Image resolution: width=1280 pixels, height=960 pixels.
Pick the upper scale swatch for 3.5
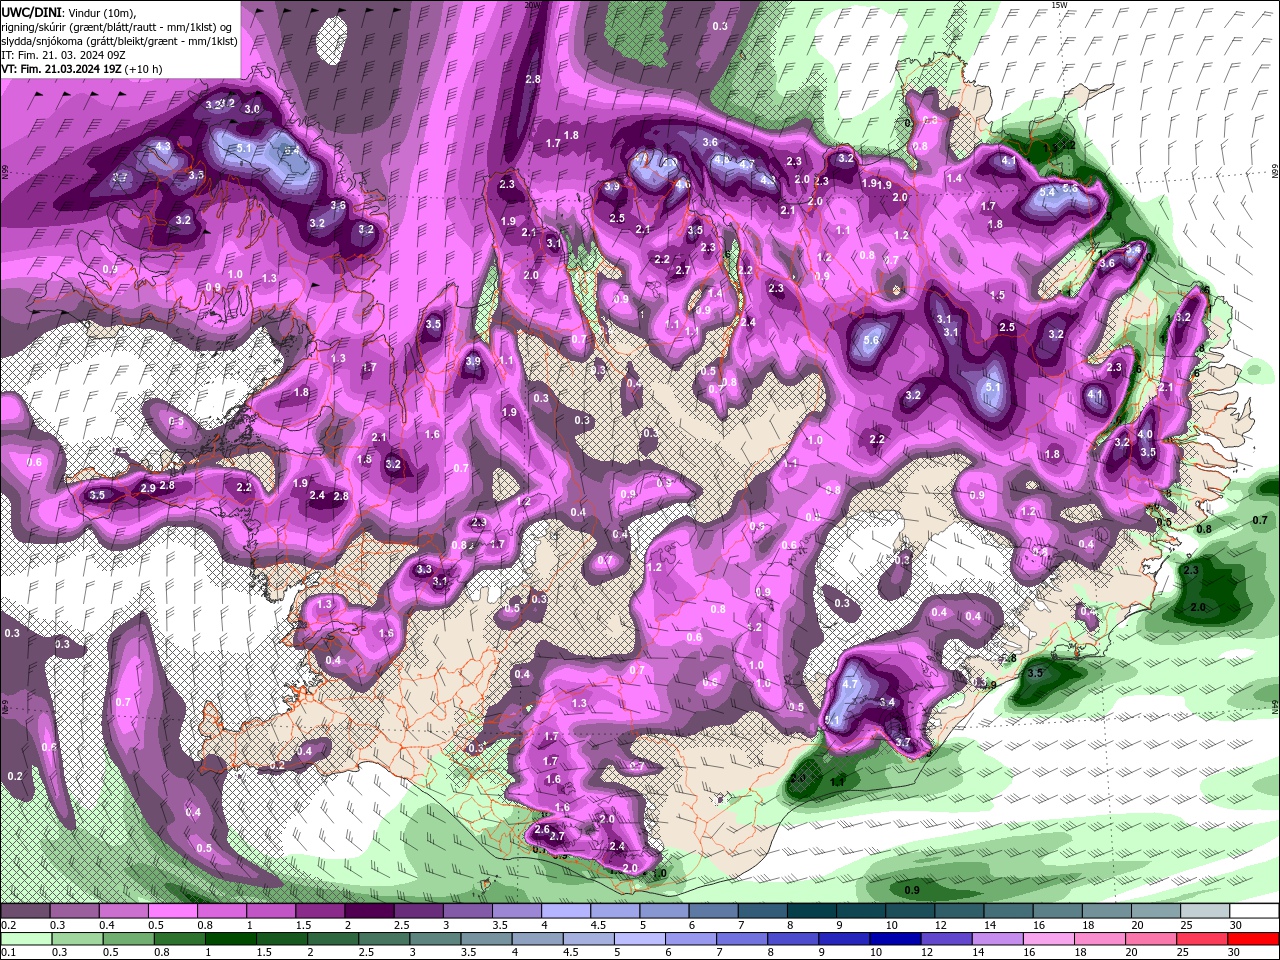515,911
